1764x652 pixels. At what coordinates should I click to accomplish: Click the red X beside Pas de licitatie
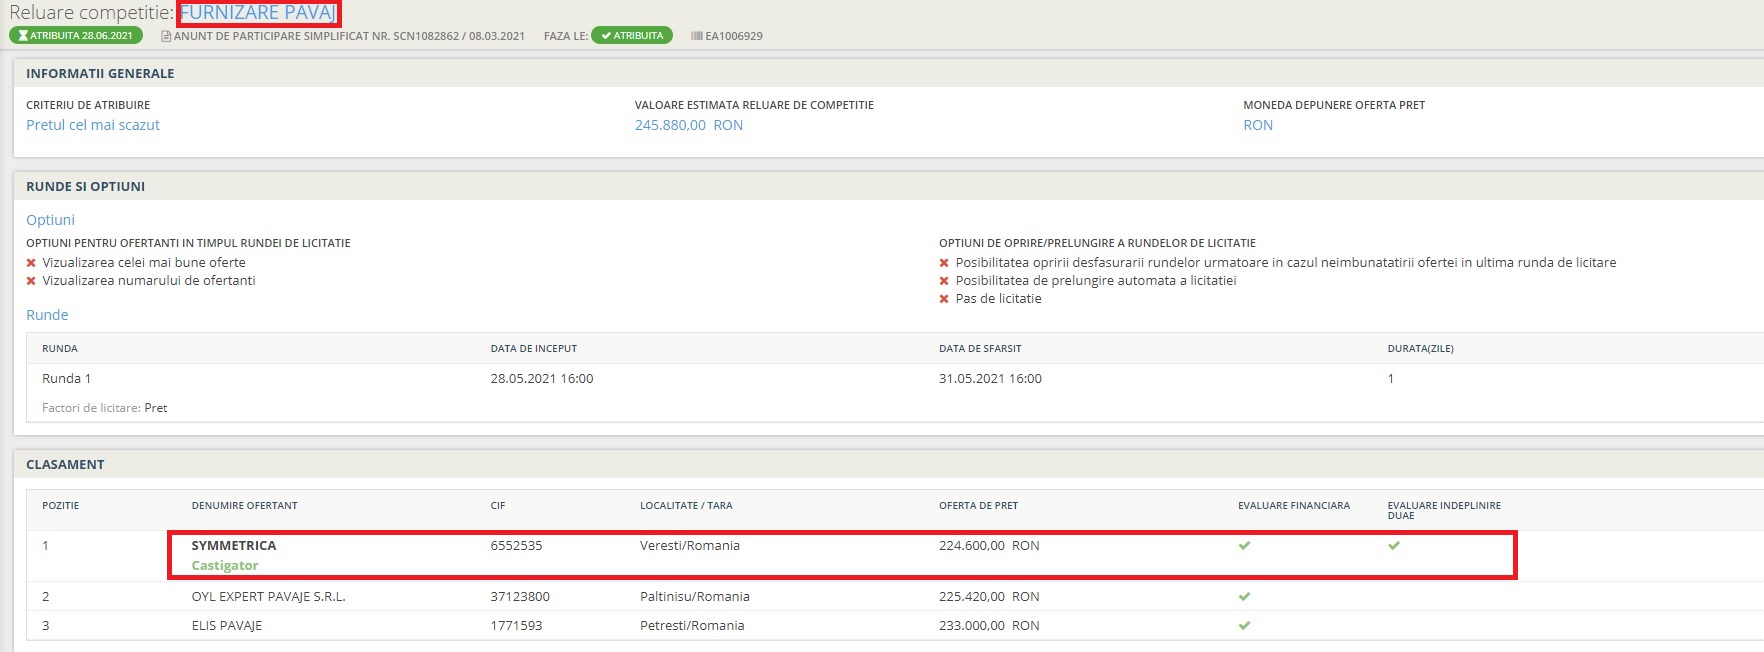[944, 299]
